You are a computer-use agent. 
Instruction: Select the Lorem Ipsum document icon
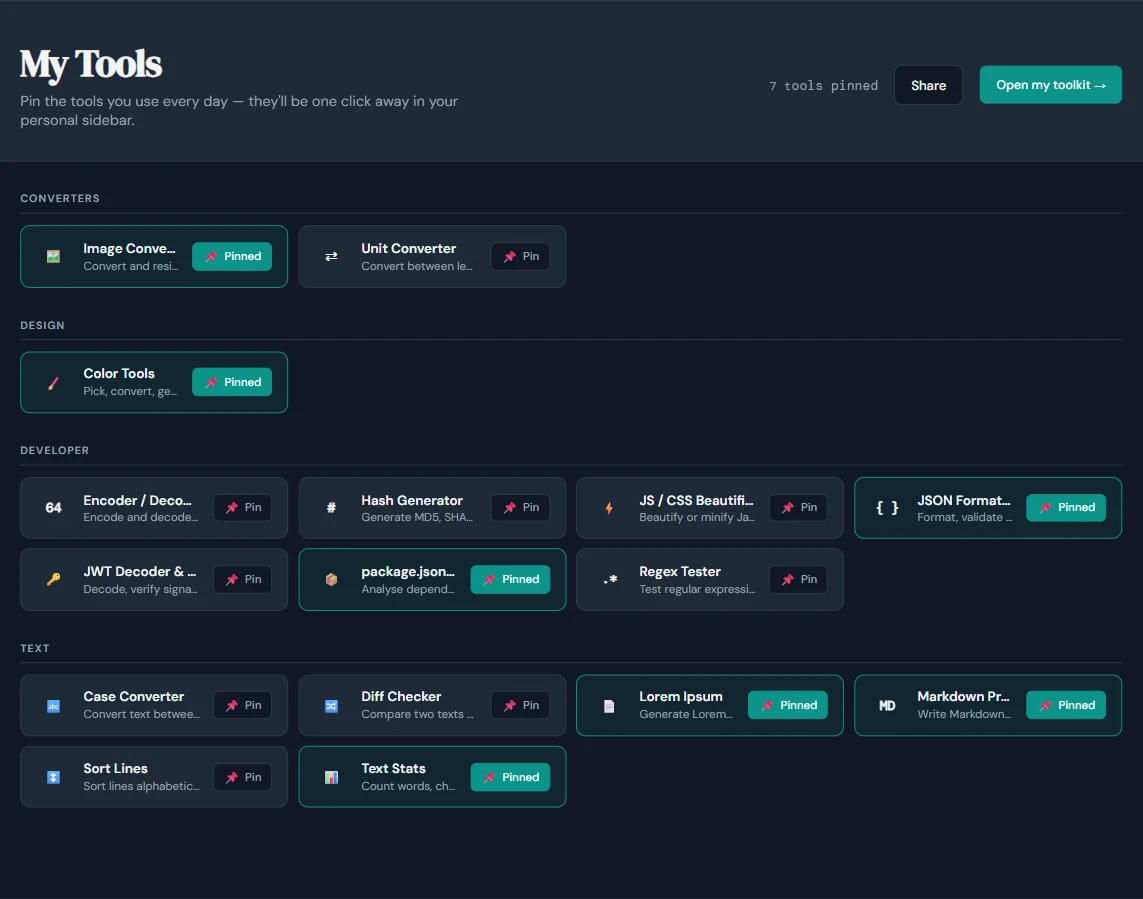coord(608,705)
